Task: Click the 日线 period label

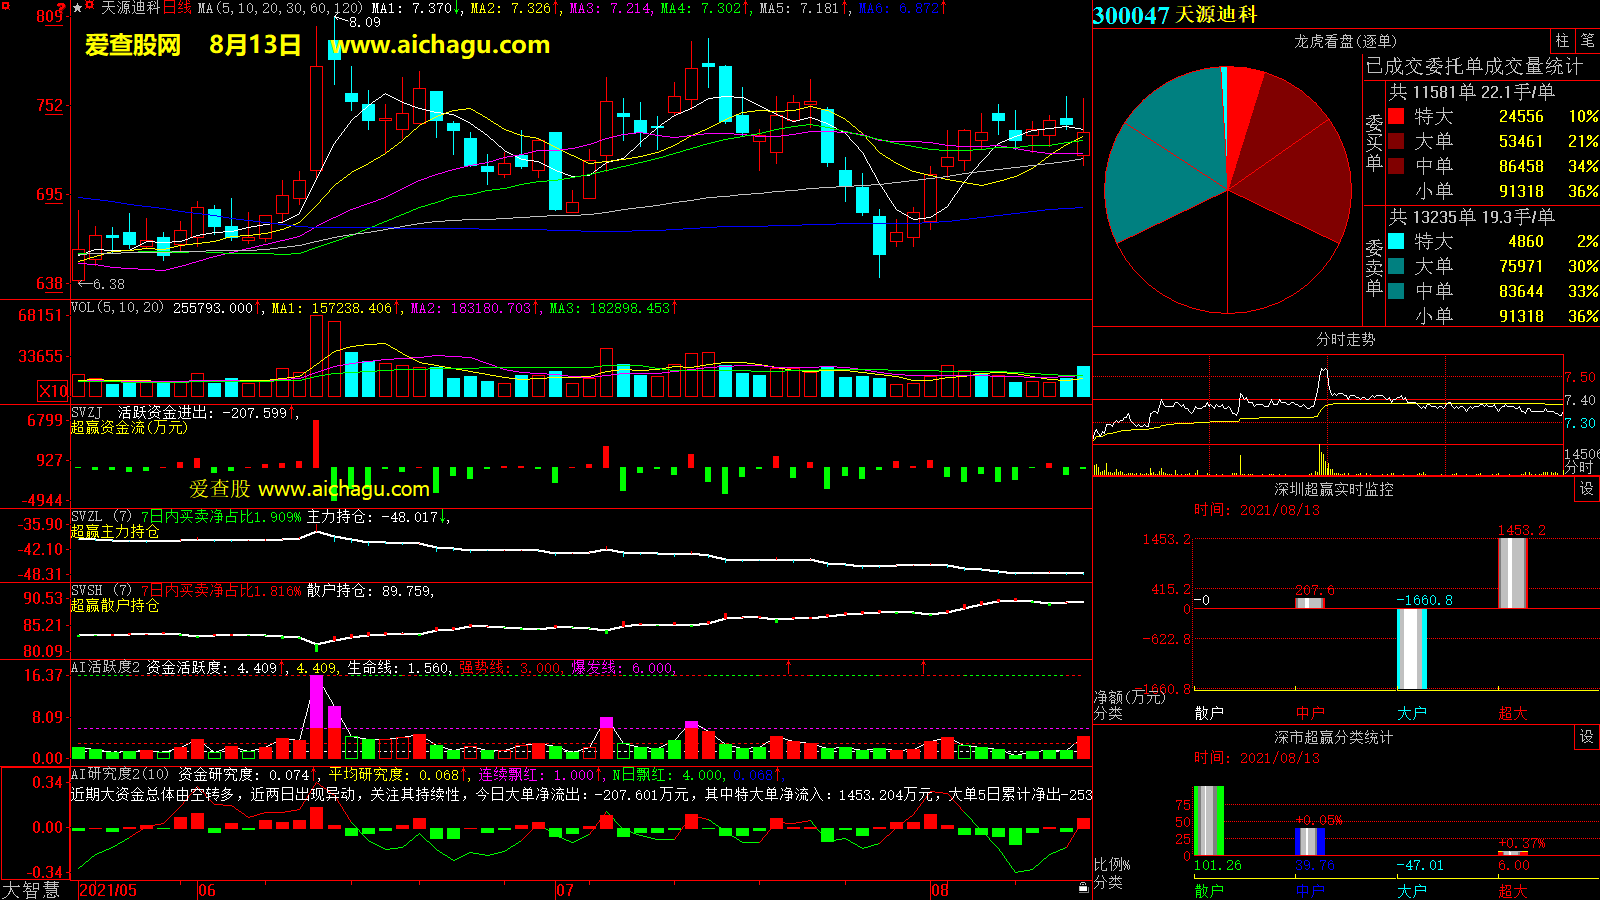Action: pyautogui.click(x=177, y=8)
